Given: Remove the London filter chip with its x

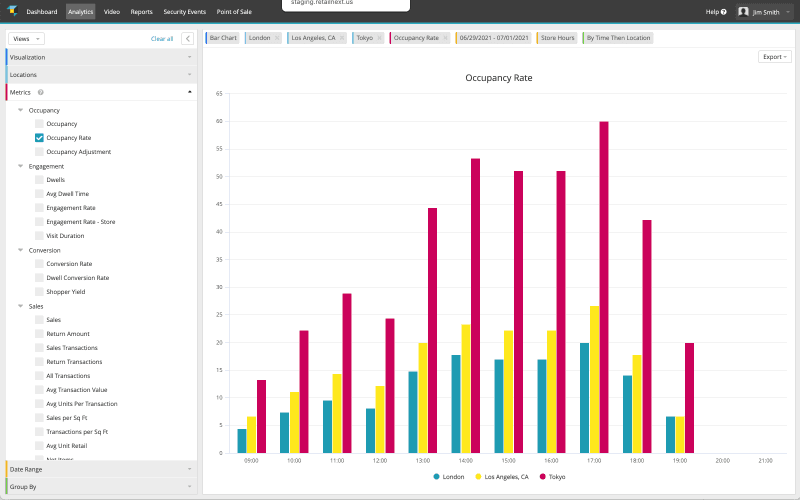Looking at the screenshot, I should pyautogui.click(x=277, y=38).
